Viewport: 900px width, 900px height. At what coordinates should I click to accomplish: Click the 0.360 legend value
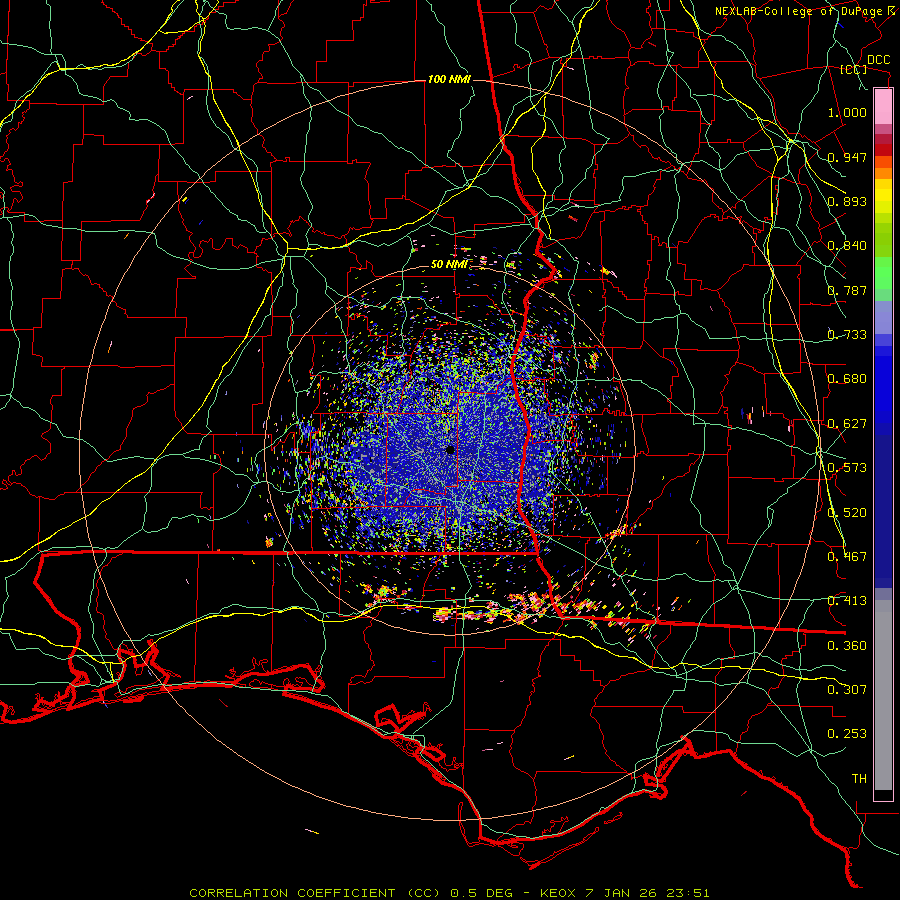[x=847, y=646]
